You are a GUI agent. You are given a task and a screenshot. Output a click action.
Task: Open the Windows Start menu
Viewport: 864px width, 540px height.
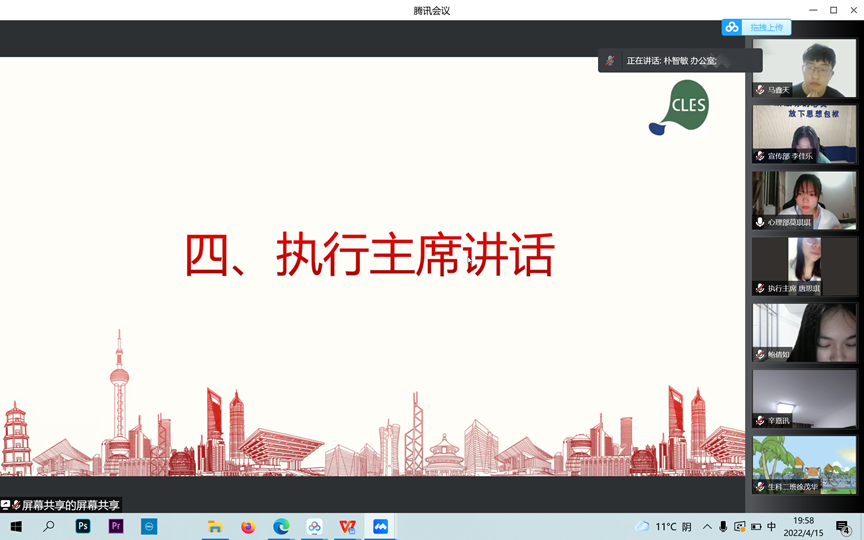tap(15, 527)
